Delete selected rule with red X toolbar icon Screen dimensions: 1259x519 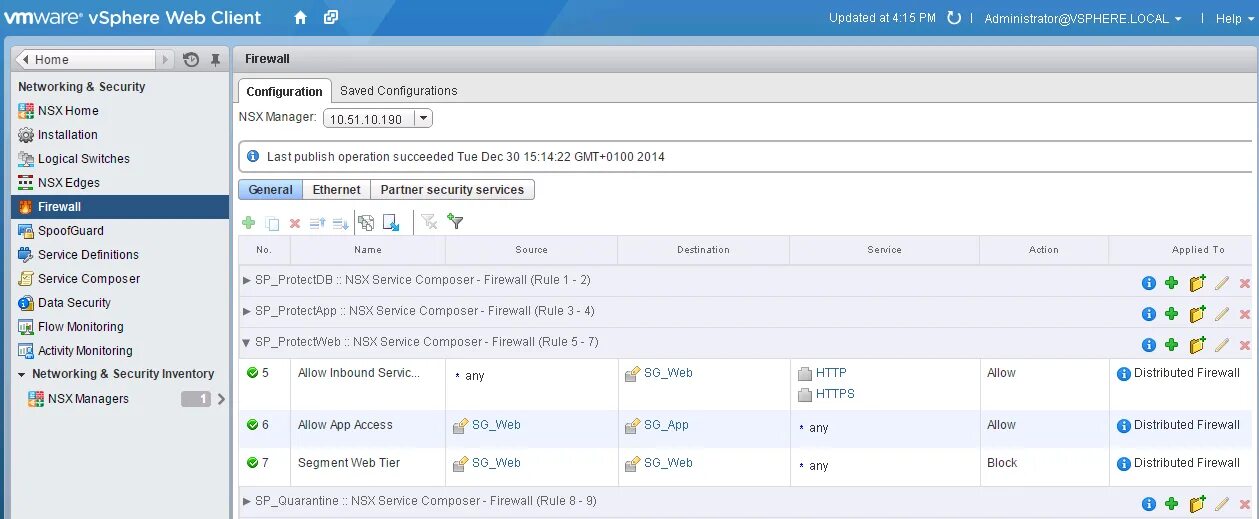click(x=295, y=223)
